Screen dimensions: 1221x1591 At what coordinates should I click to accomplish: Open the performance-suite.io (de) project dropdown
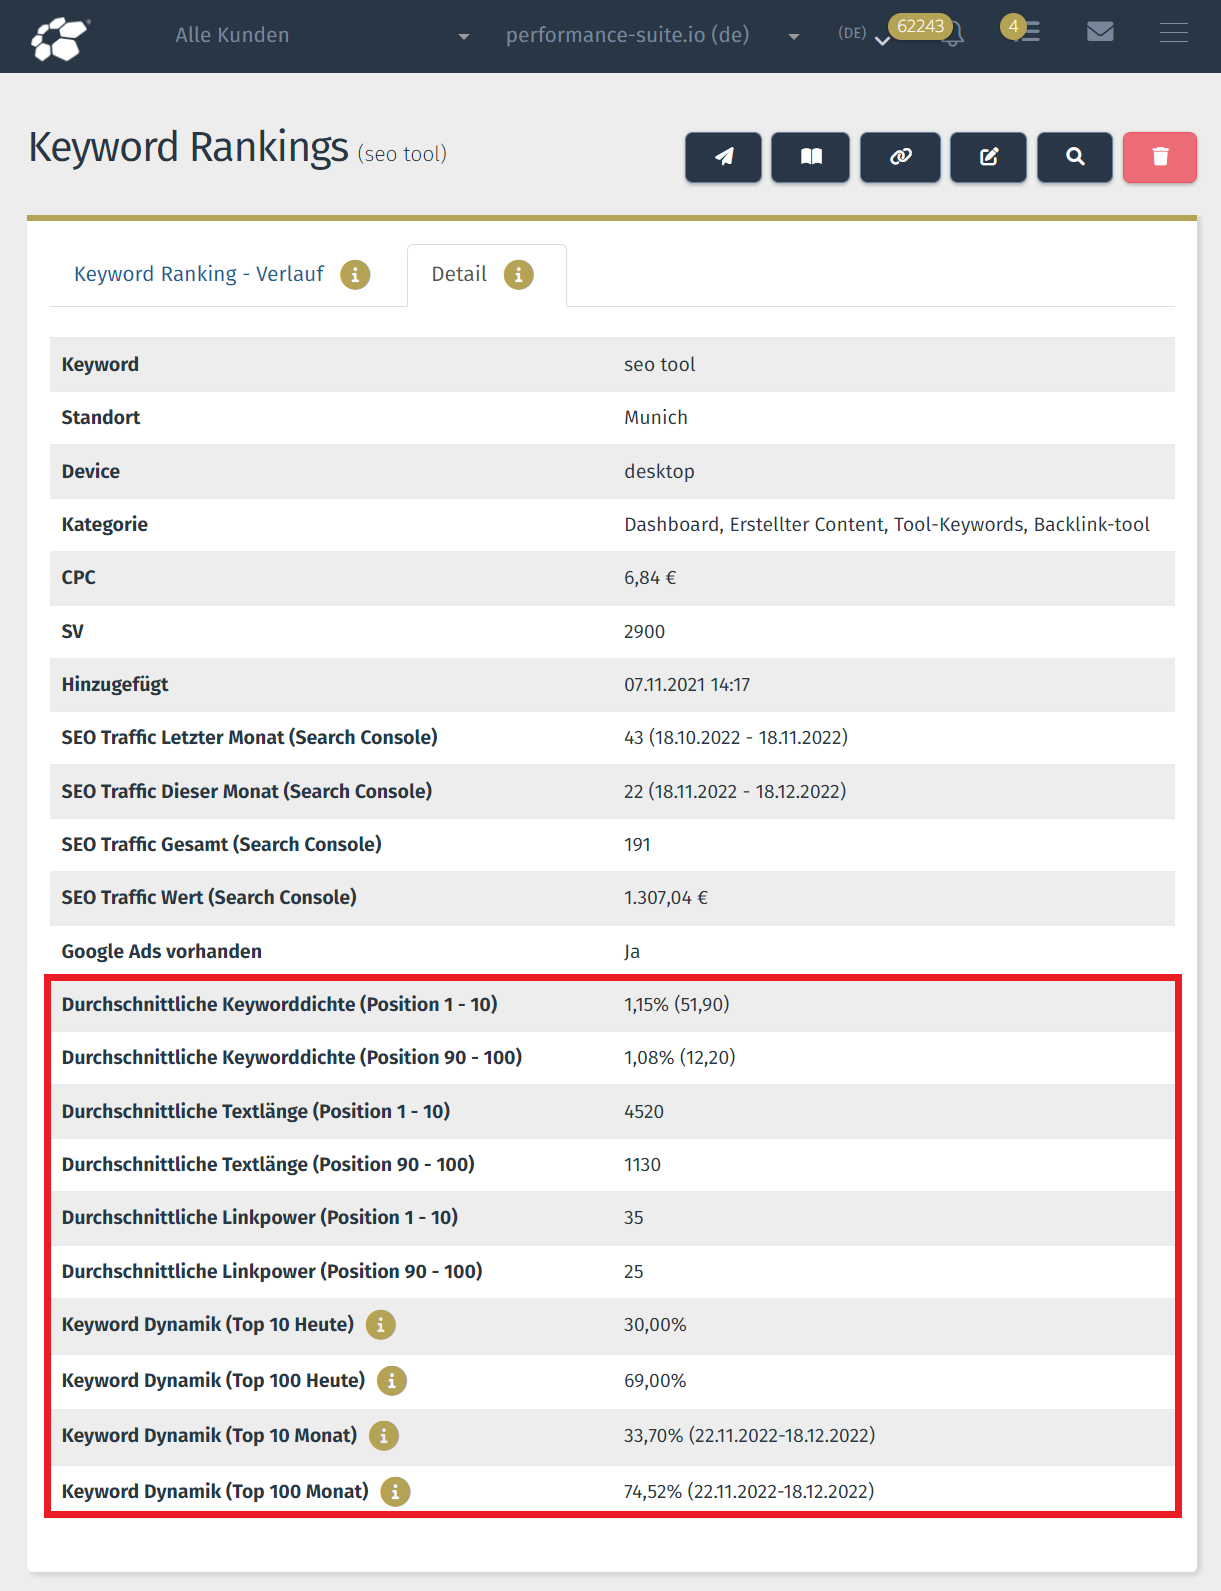pyautogui.click(x=652, y=35)
